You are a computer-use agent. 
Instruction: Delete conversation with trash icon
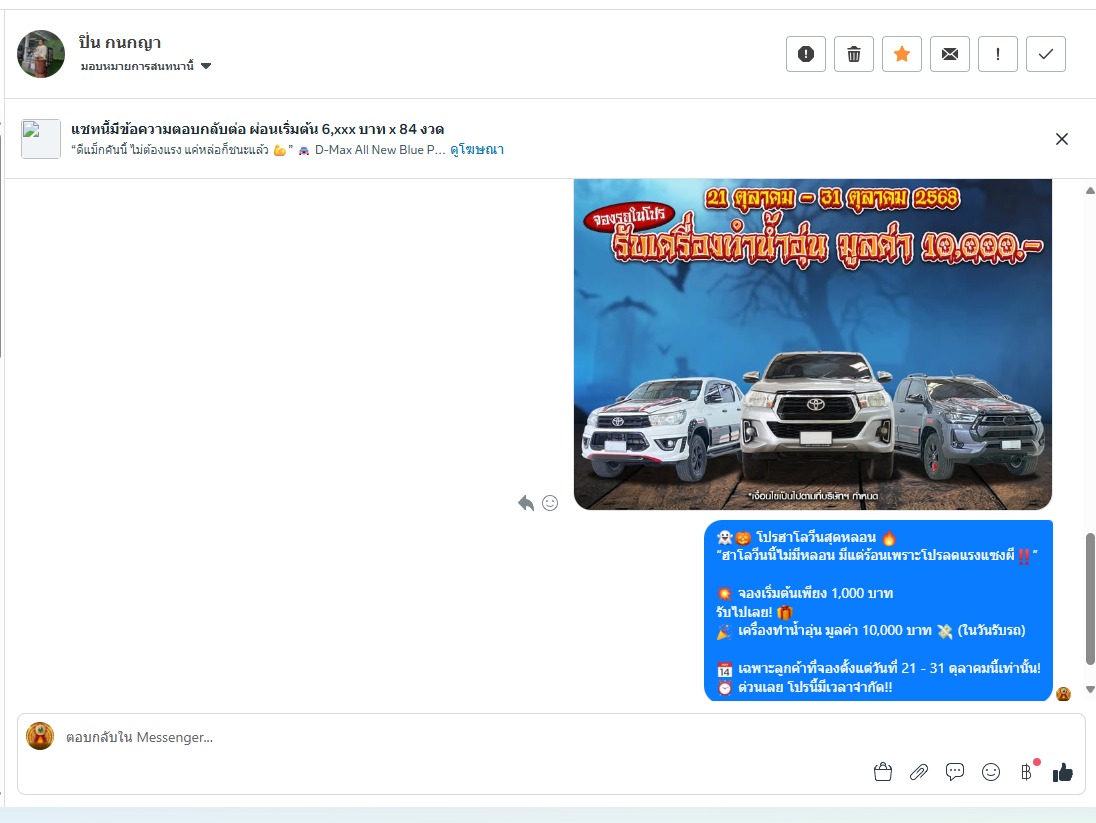[x=854, y=54]
